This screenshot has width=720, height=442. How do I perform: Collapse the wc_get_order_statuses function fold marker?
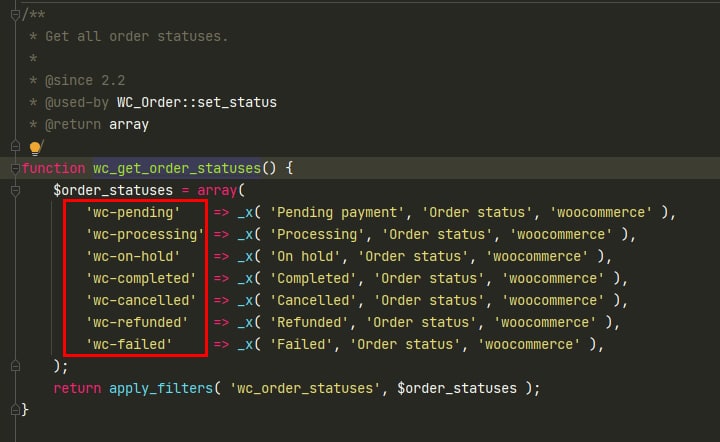pos(15,168)
